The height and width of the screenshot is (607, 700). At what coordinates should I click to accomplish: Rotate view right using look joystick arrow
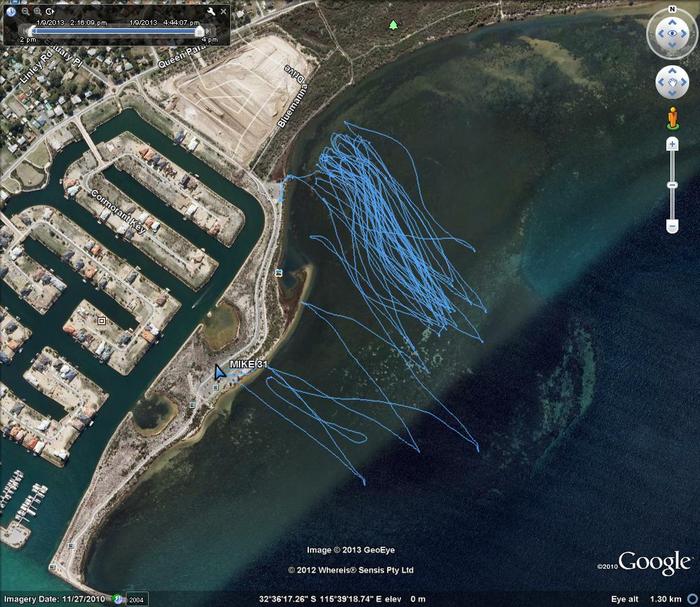[686, 35]
